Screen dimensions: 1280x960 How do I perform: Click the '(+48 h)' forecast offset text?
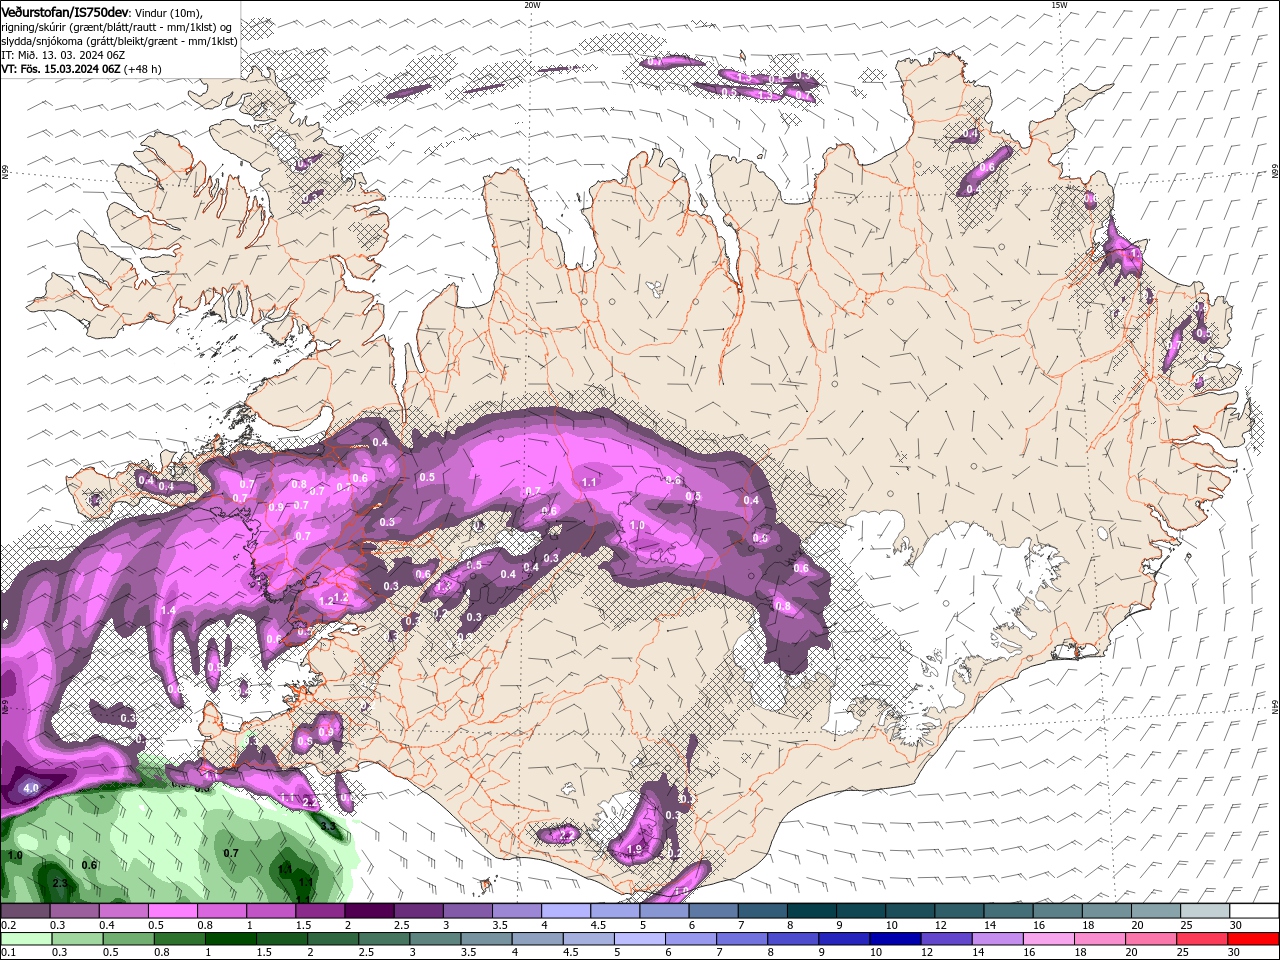144,69
